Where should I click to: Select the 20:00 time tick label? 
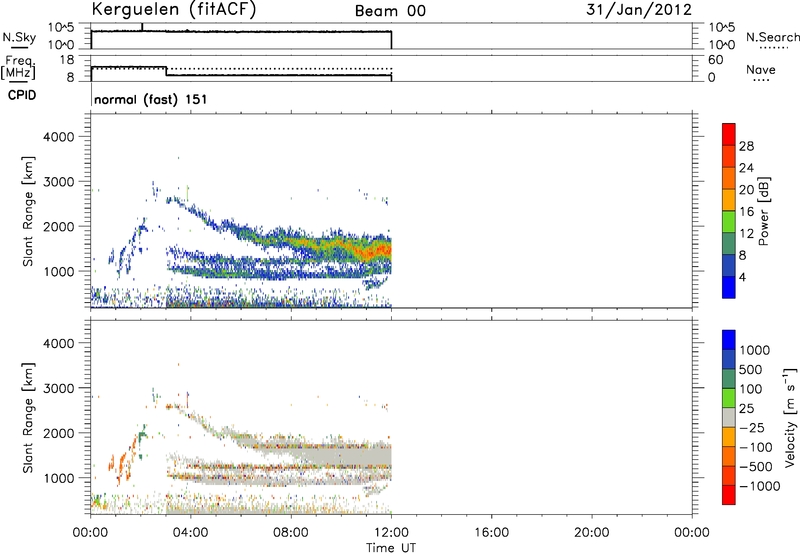591,533
